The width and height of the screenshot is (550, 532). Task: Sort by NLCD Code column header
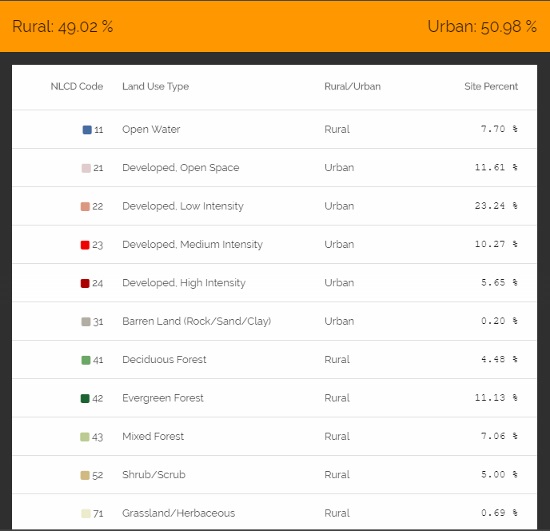[77, 86]
